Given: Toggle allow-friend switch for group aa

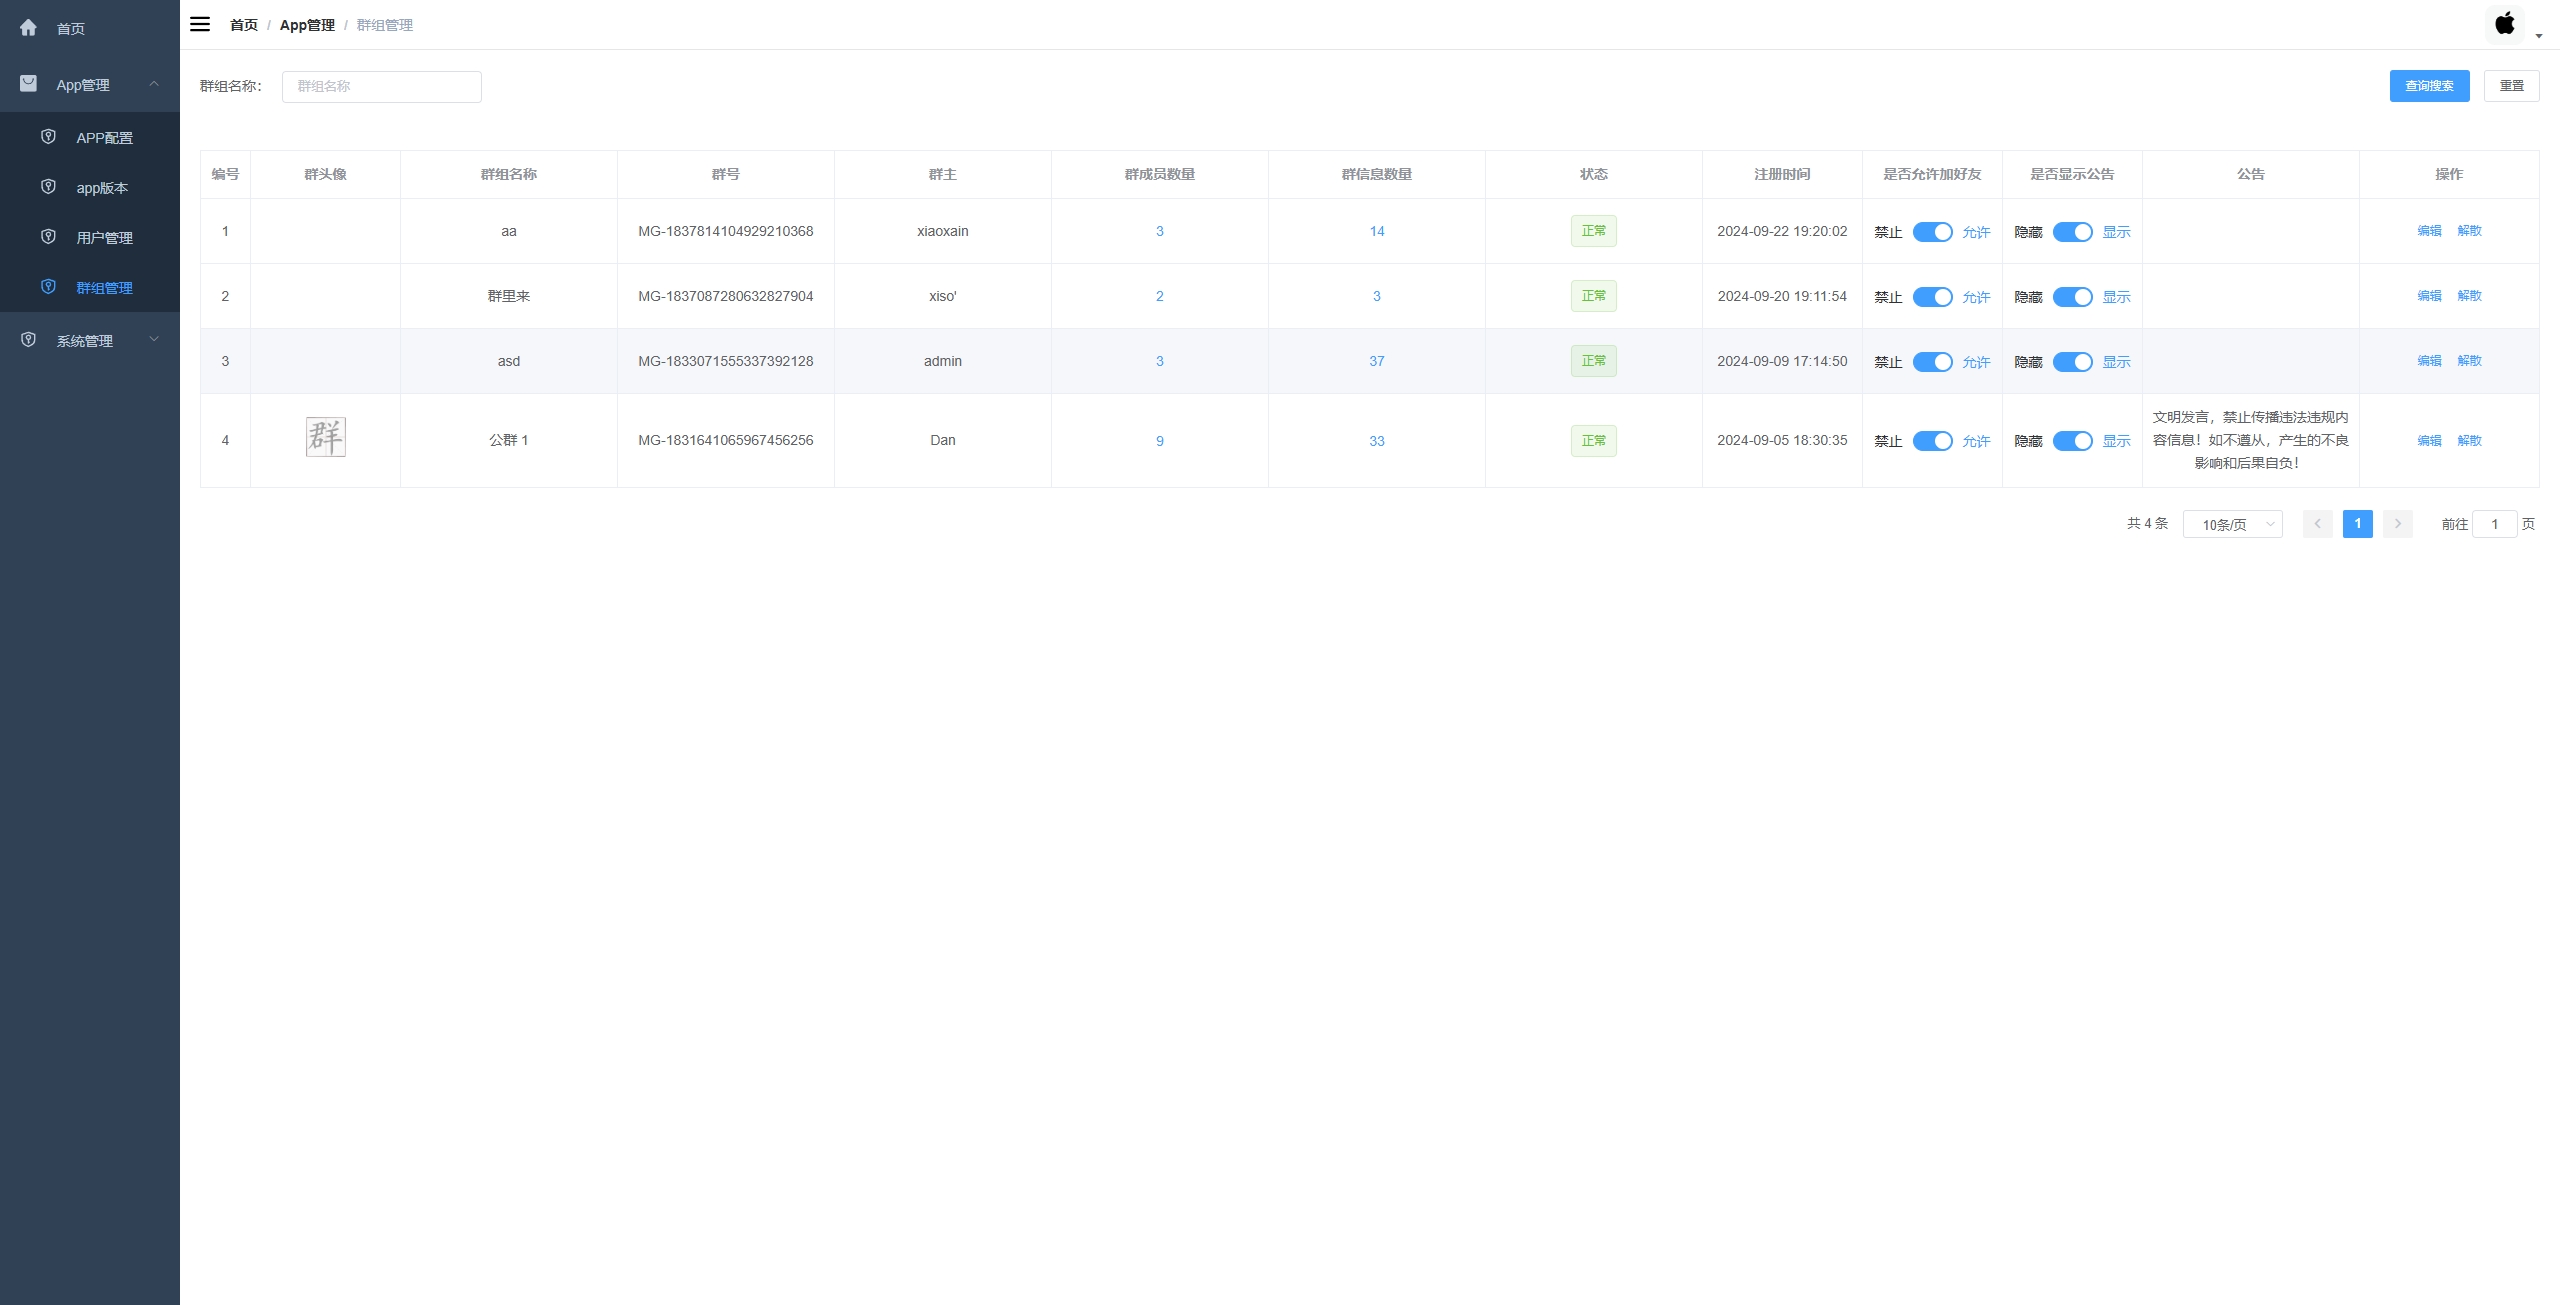Looking at the screenshot, I should [1932, 232].
